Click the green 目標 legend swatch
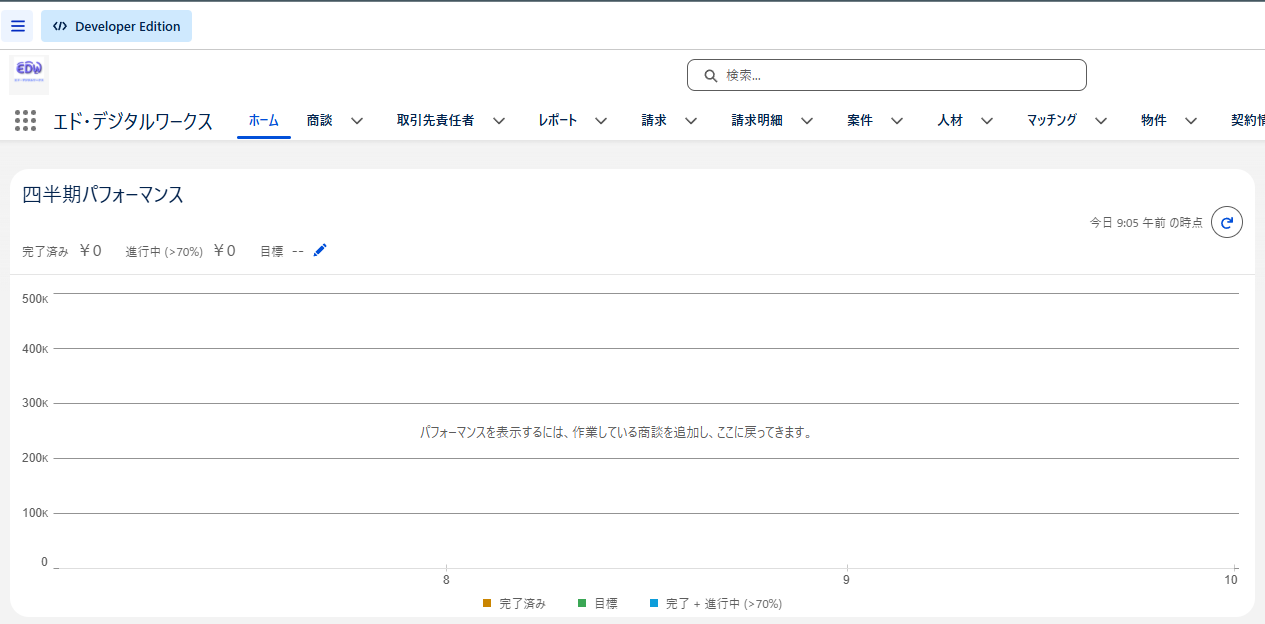The image size is (1265, 624). pyautogui.click(x=582, y=603)
